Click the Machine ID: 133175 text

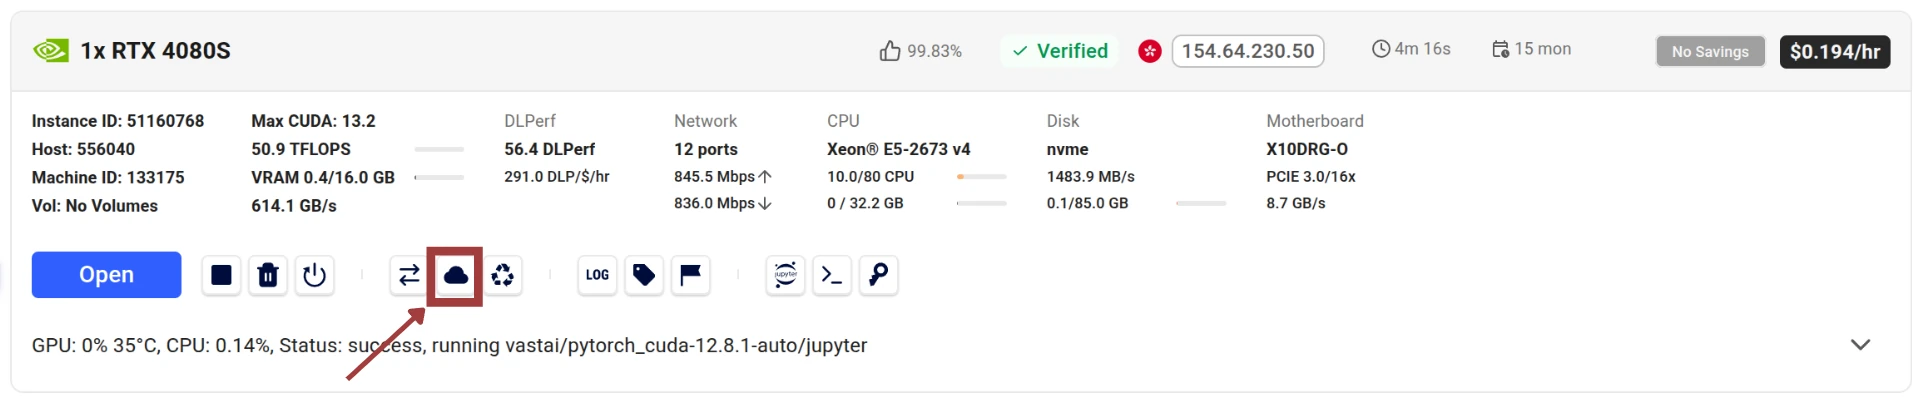(108, 177)
